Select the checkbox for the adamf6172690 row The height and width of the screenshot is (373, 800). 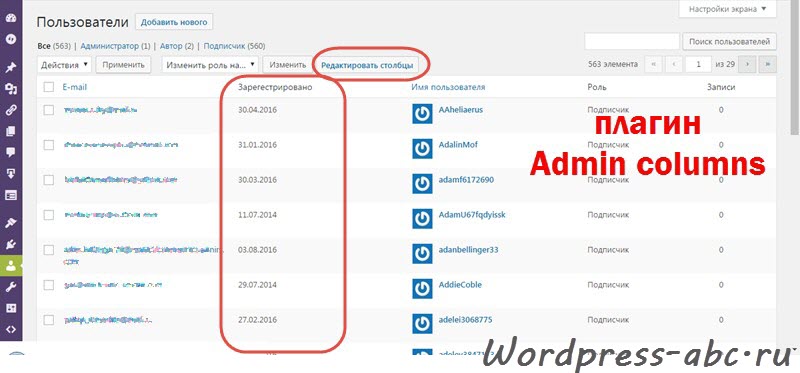(x=48, y=180)
